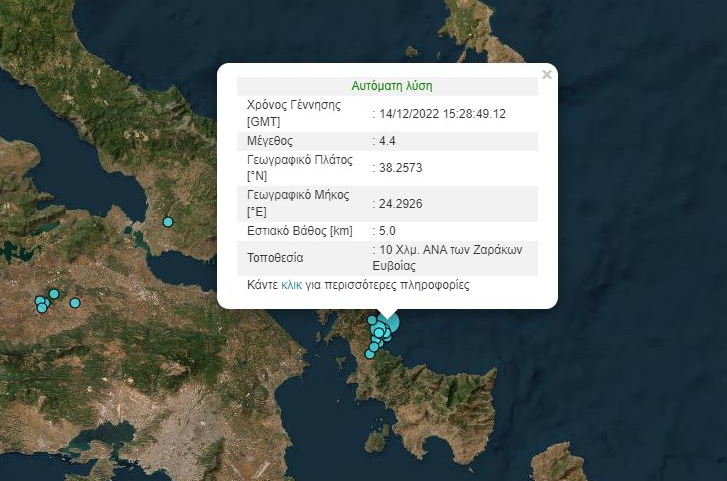Select the bottom marker of the western marker group
The height and width of the screenshot is (481, 727).
point(42,308)
